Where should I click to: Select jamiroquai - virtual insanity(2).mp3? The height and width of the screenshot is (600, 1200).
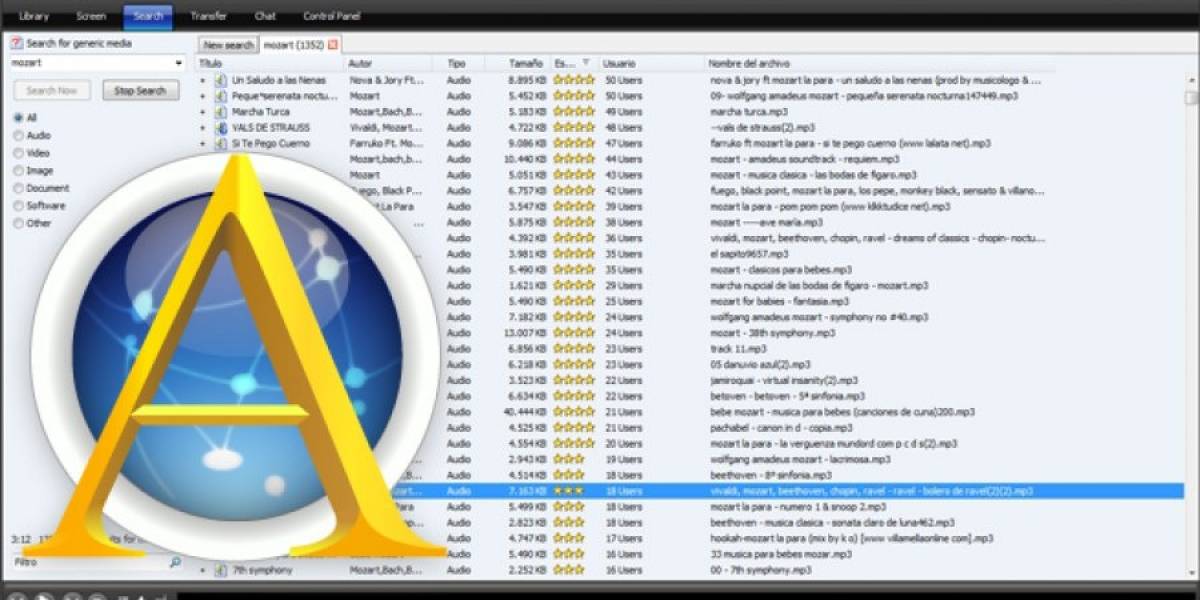(x=784, y=381)
